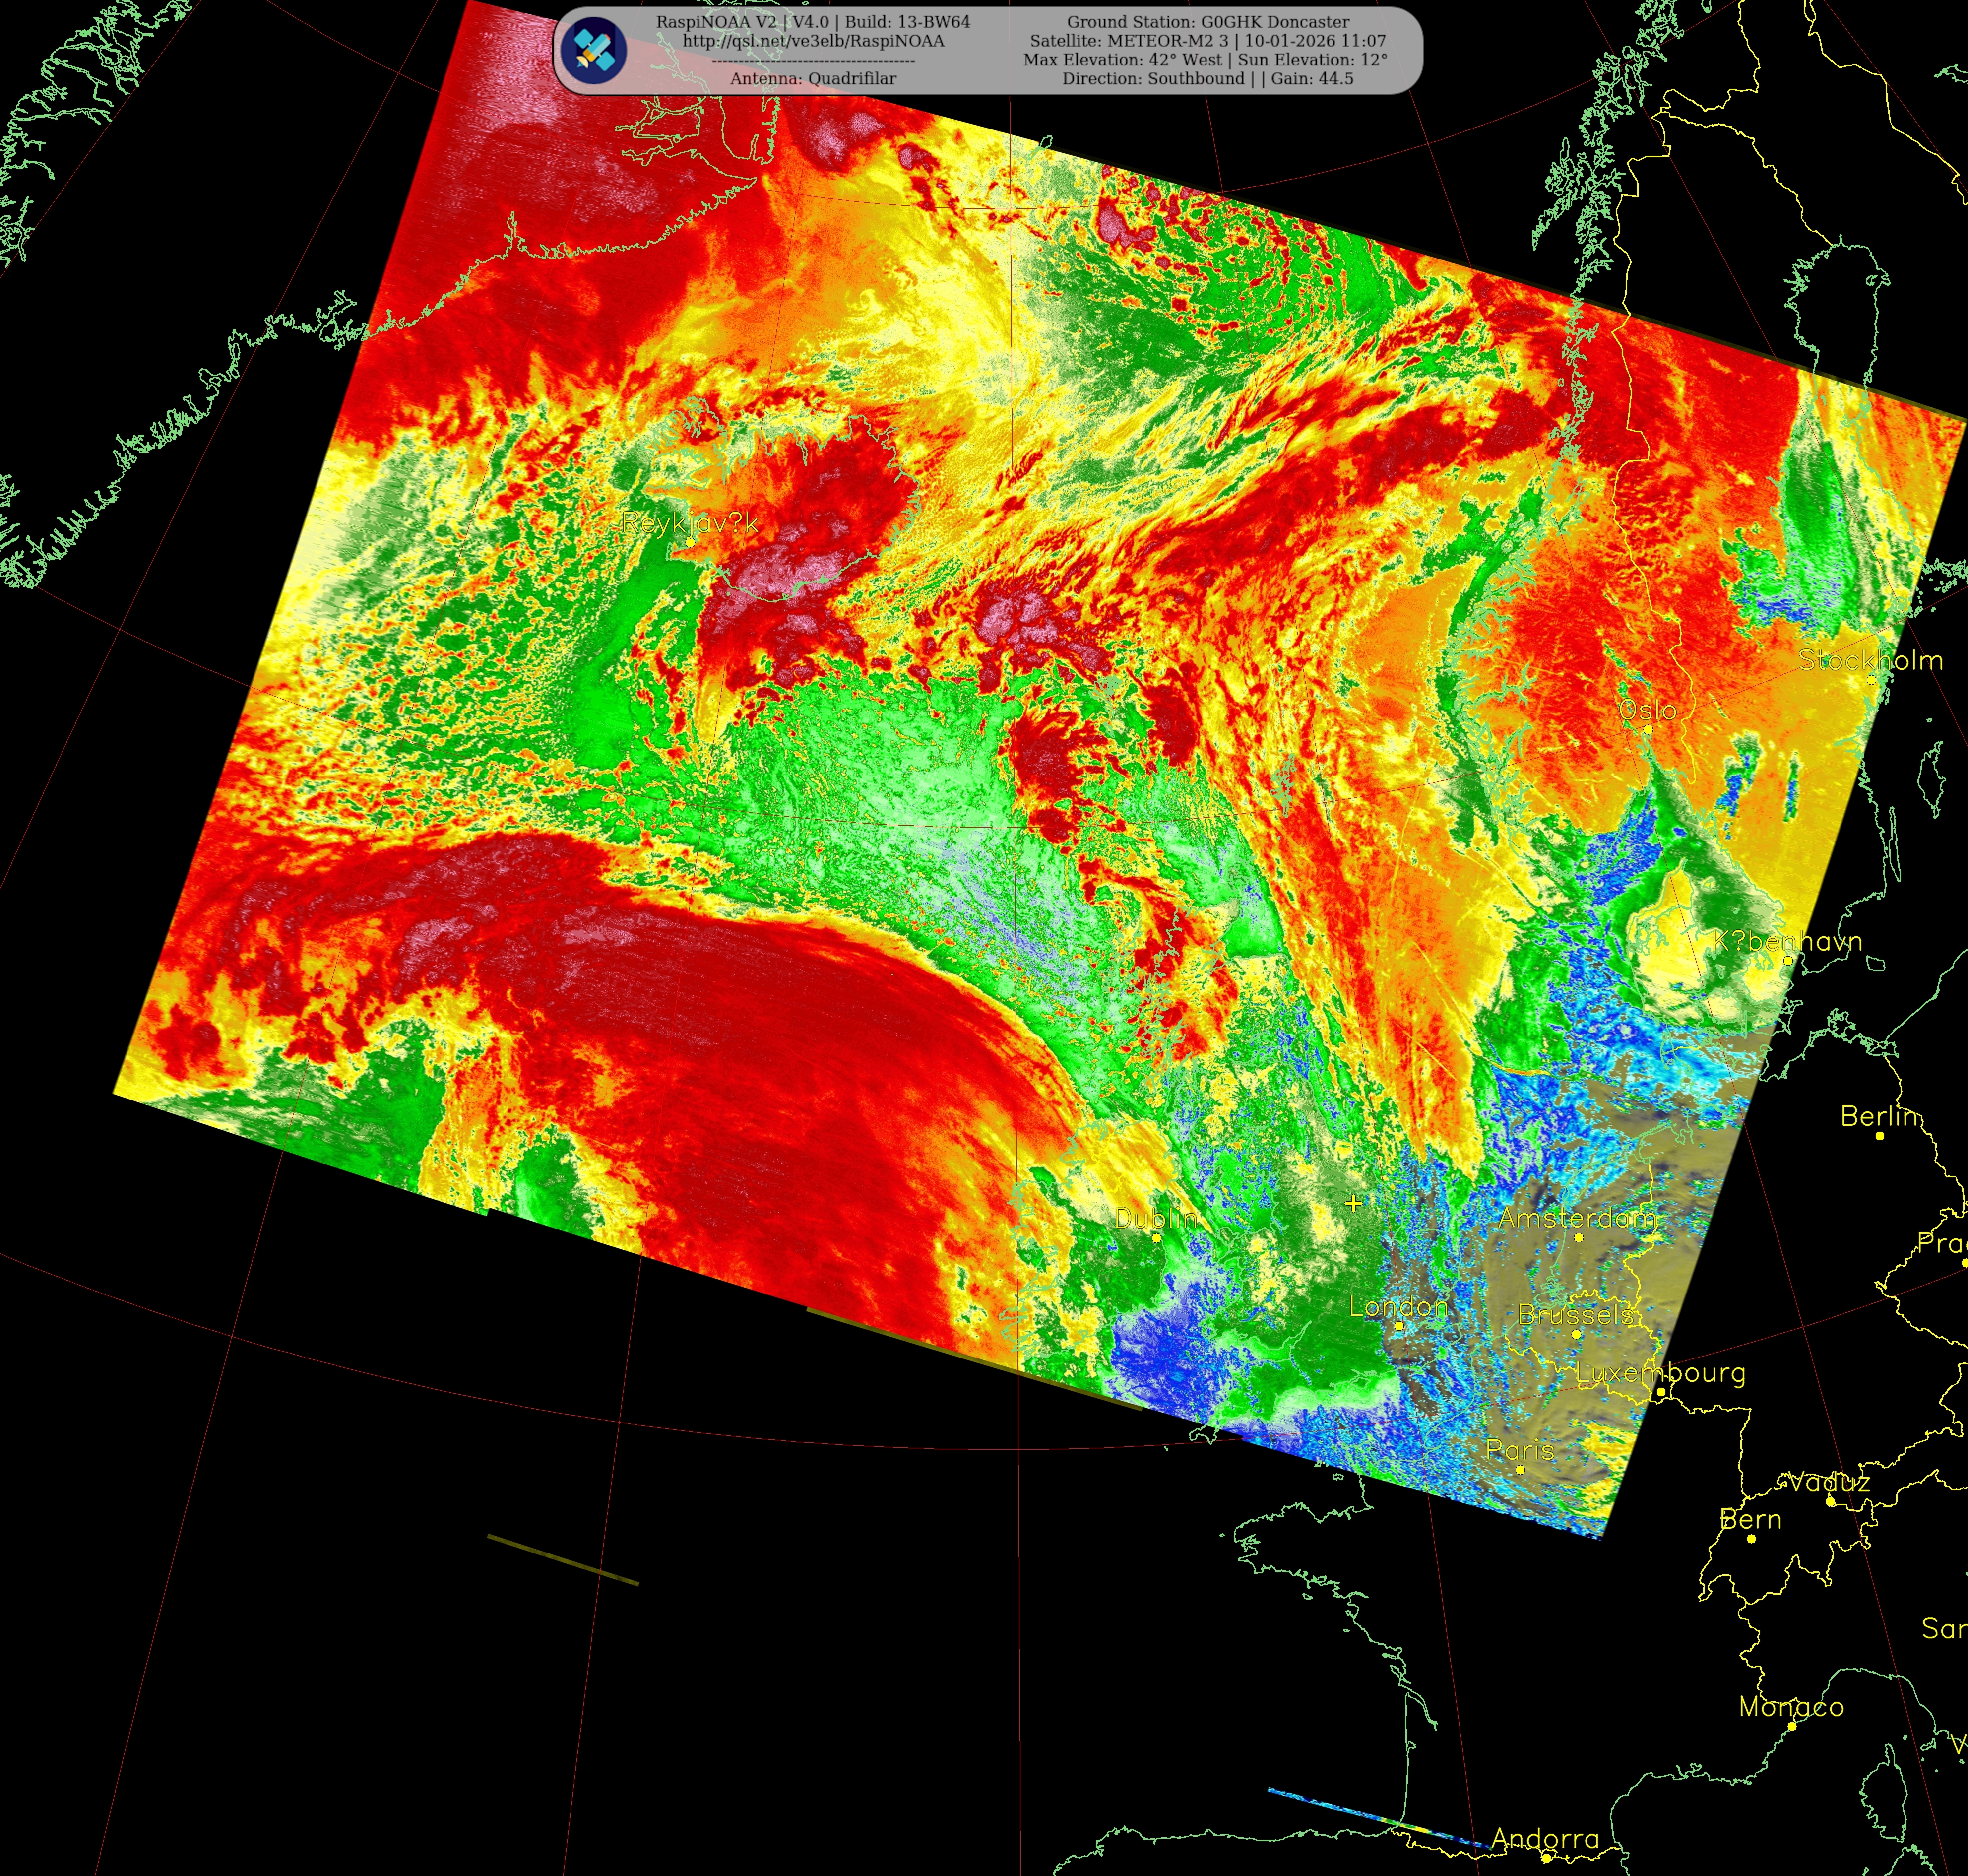
Task: Click the Dublin city marker dot
Action: (x=1156, y=1237)
